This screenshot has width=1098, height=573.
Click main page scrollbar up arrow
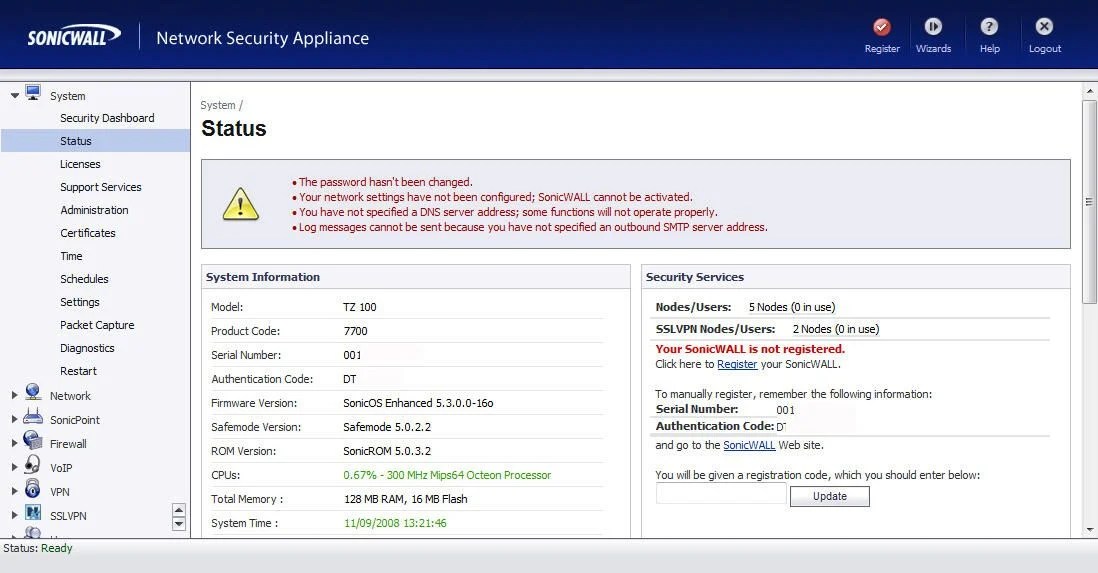[1090, 91]
